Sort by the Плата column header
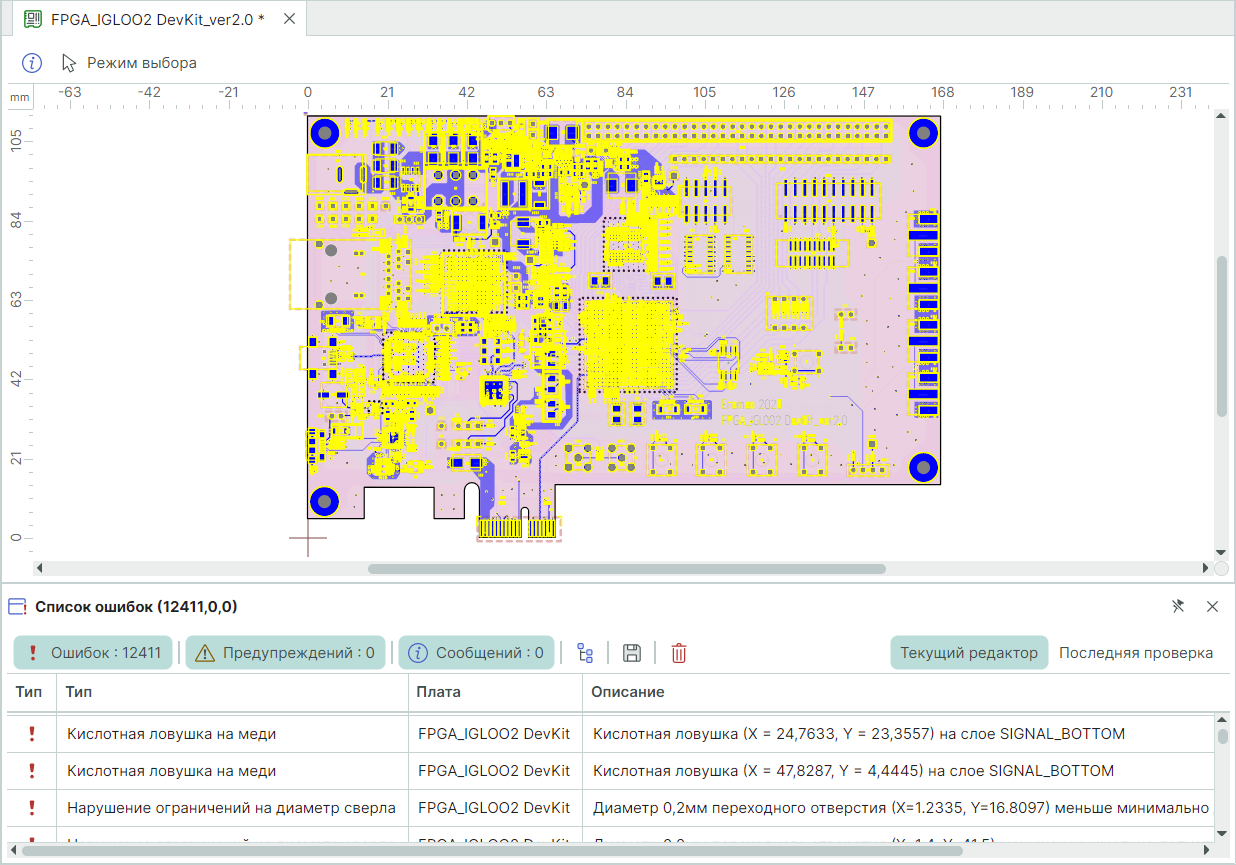 439,692
